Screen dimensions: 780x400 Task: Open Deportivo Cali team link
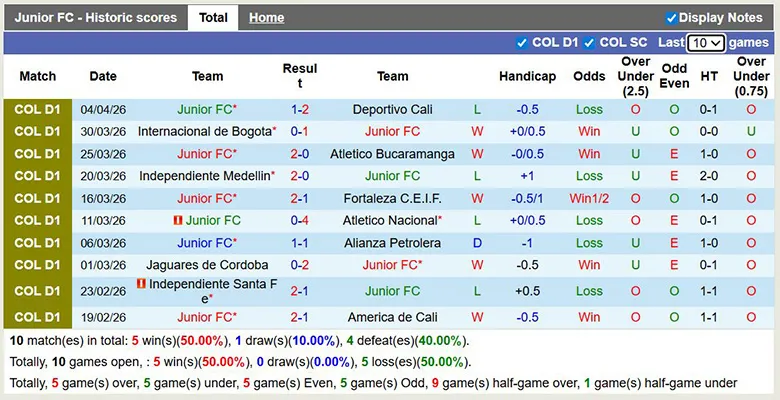(x=392, y=110)
